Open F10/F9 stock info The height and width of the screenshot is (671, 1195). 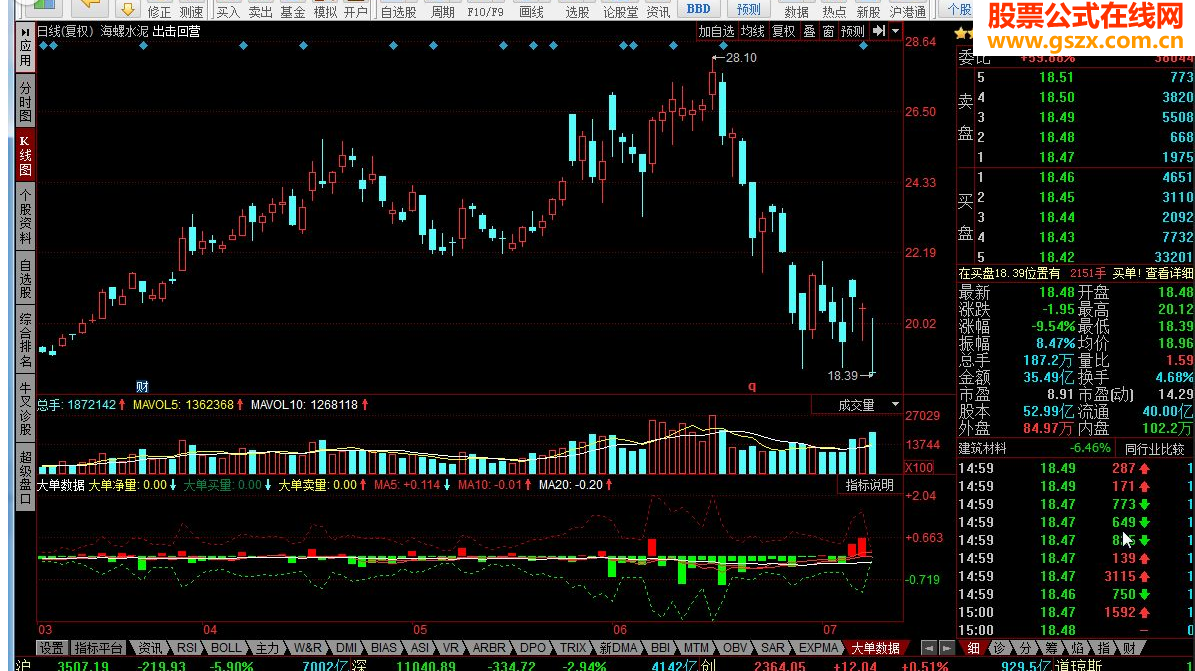485,11
